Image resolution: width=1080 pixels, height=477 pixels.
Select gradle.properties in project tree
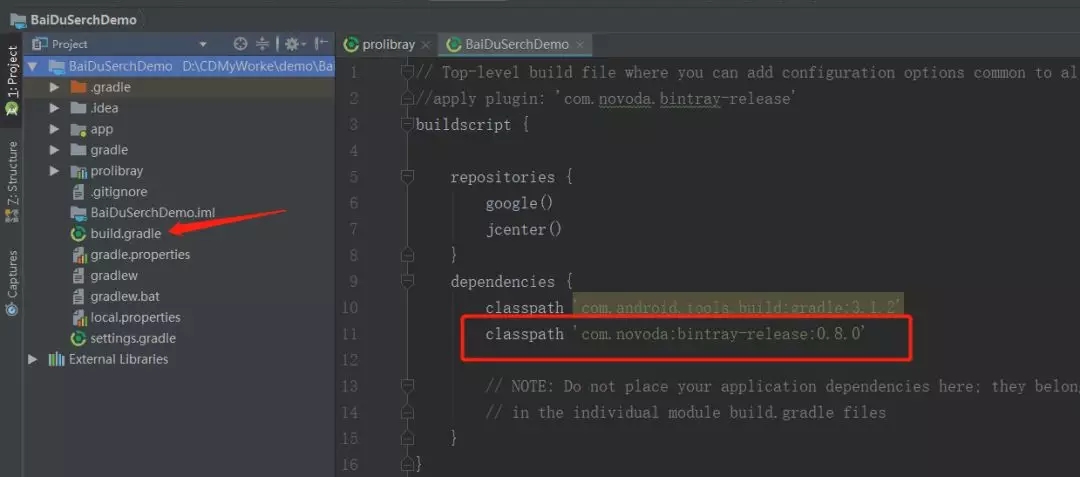tap(140, 255)
